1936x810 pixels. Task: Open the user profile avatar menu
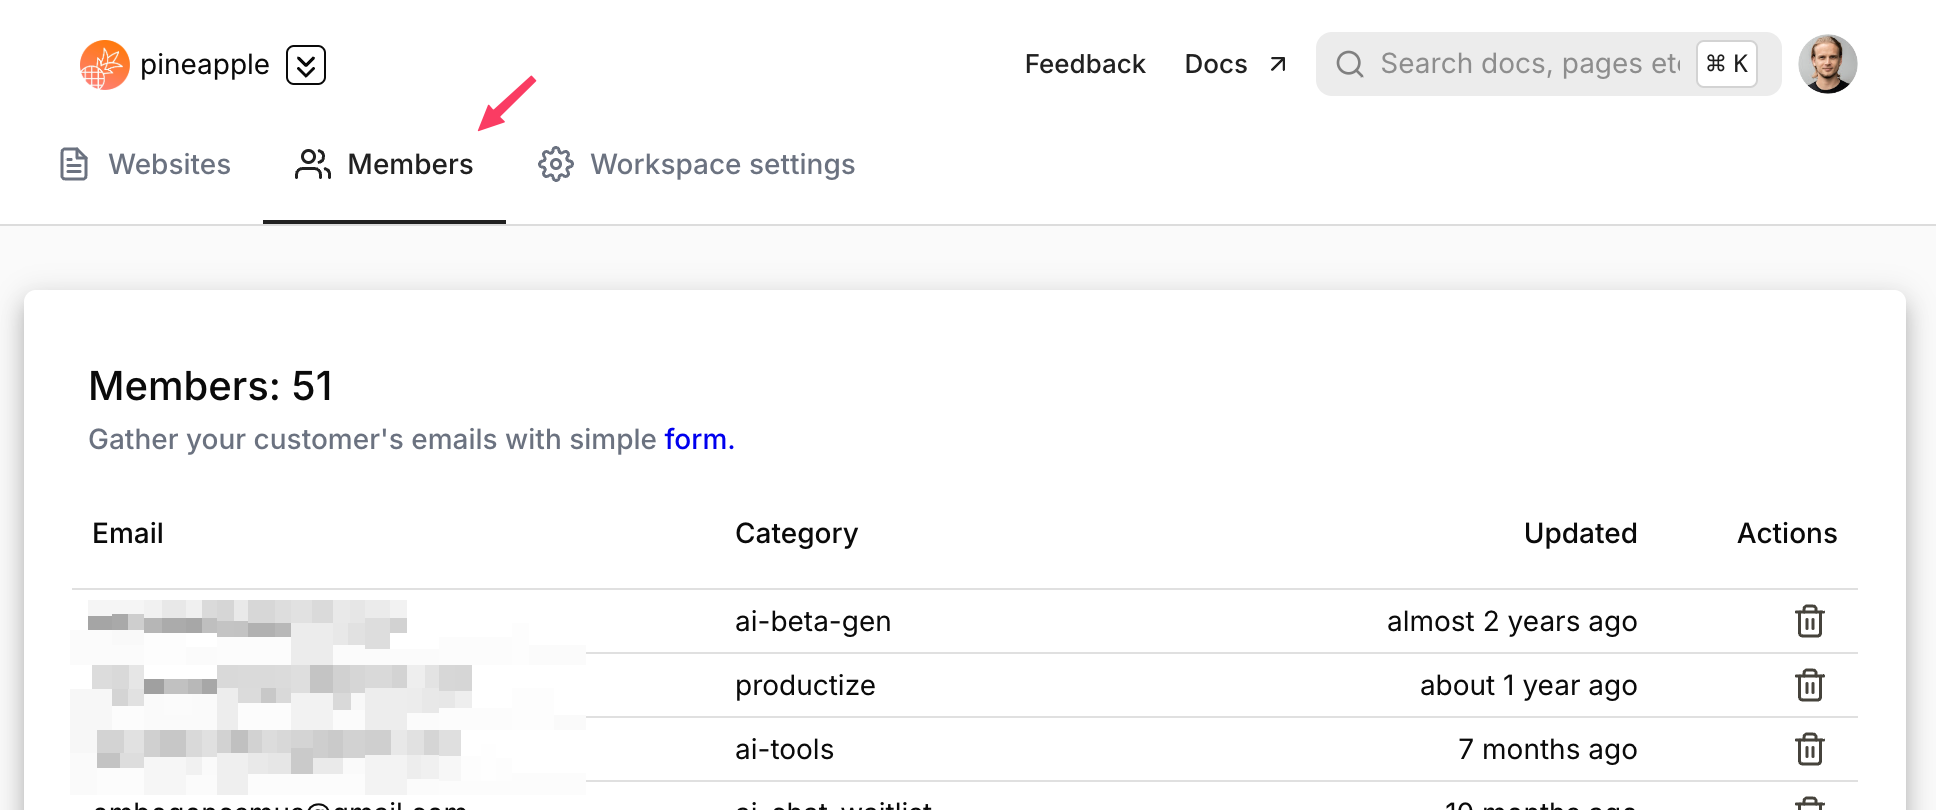(x=1827, y=64)
